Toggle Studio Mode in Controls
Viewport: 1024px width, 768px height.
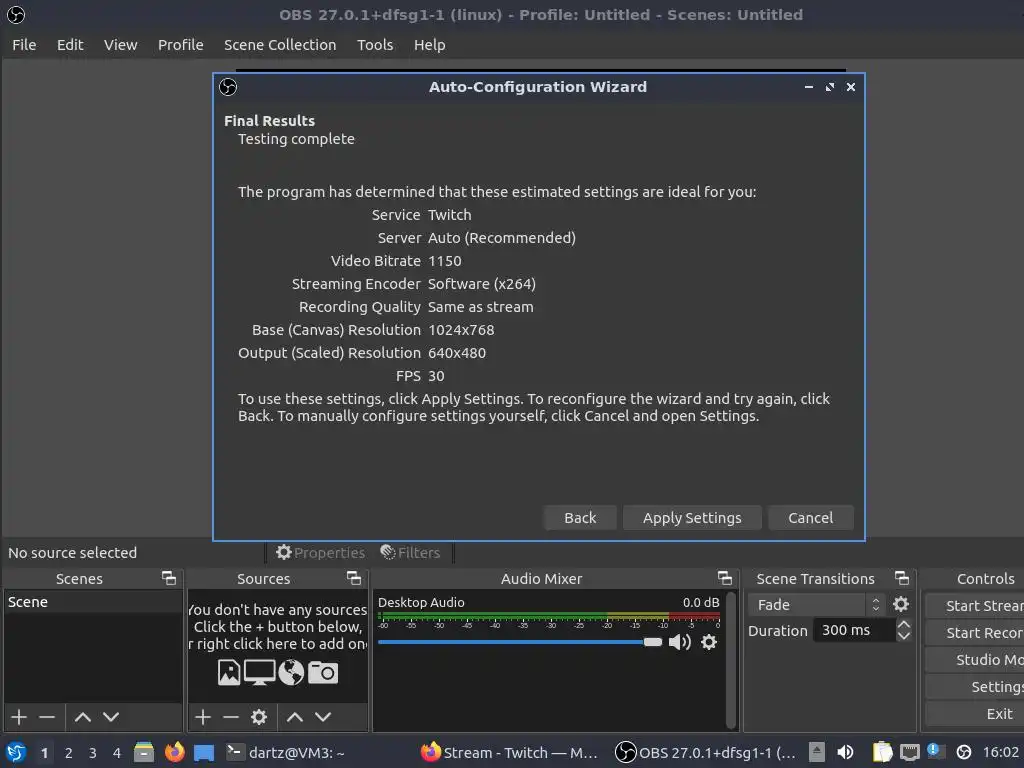(975, 660)
